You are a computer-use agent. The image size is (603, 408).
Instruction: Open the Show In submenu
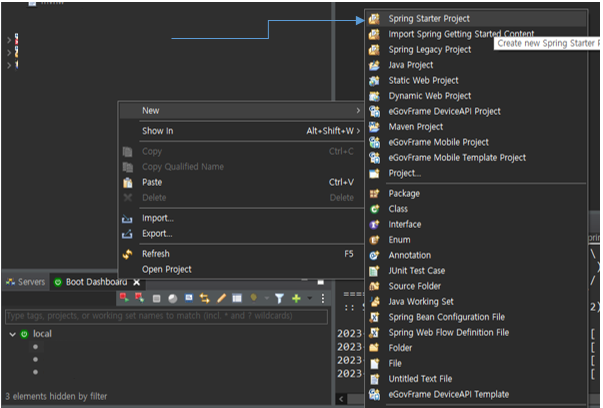point(241,131)
